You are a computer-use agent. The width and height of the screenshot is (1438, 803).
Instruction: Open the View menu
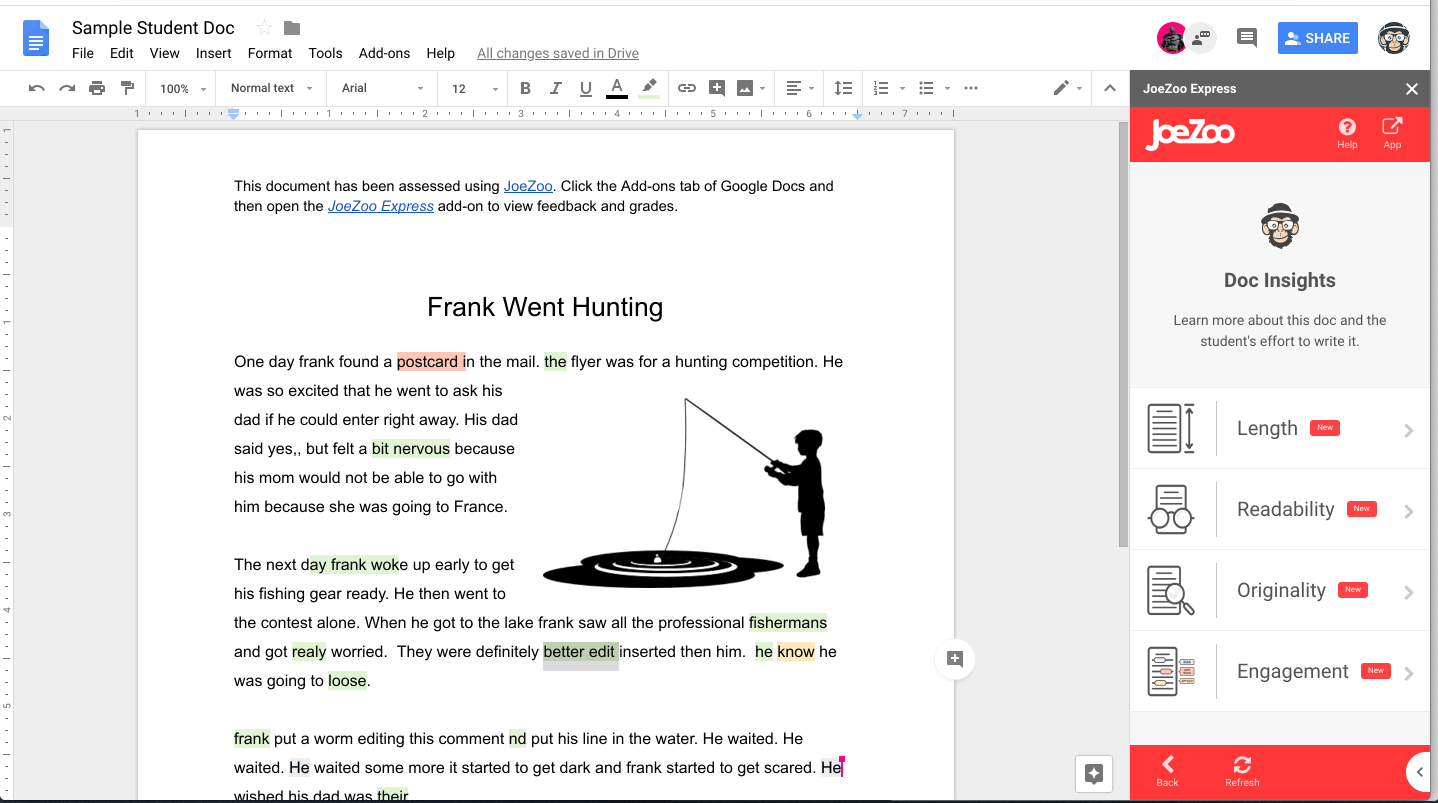tap(165, 53)
